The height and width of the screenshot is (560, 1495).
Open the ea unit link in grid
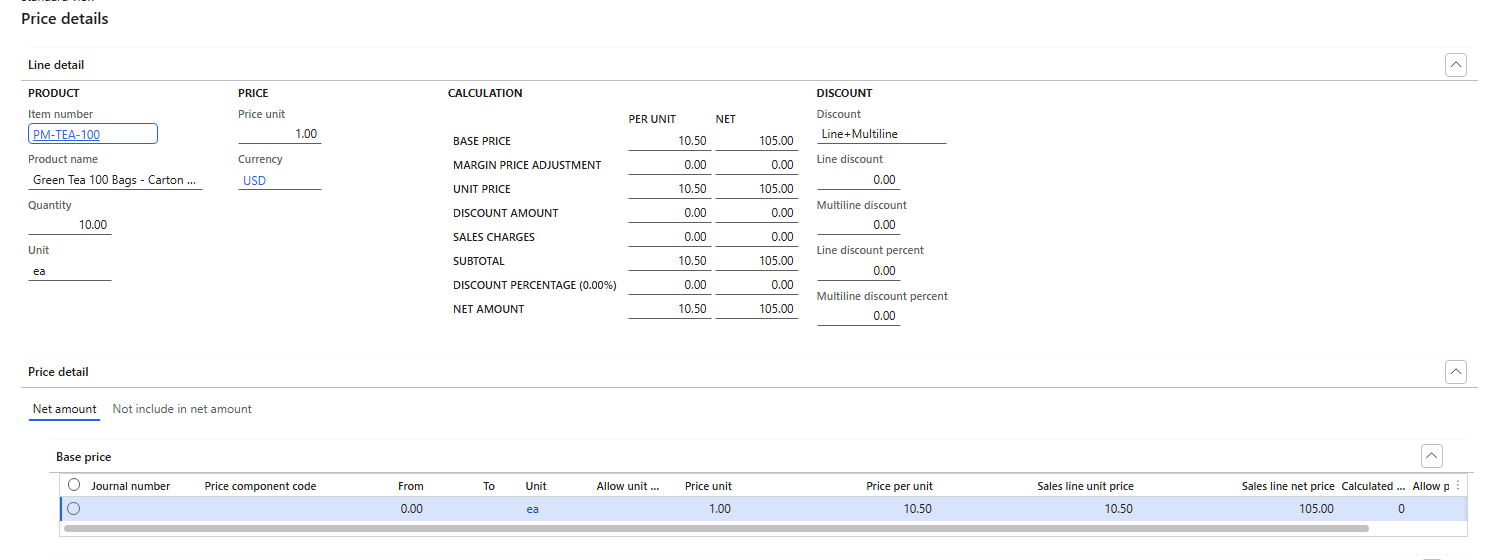pos(533,509)
